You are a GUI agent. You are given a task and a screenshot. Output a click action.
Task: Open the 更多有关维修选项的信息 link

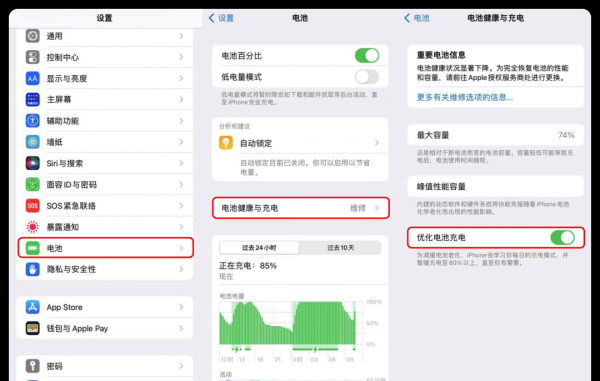[465, 97]
